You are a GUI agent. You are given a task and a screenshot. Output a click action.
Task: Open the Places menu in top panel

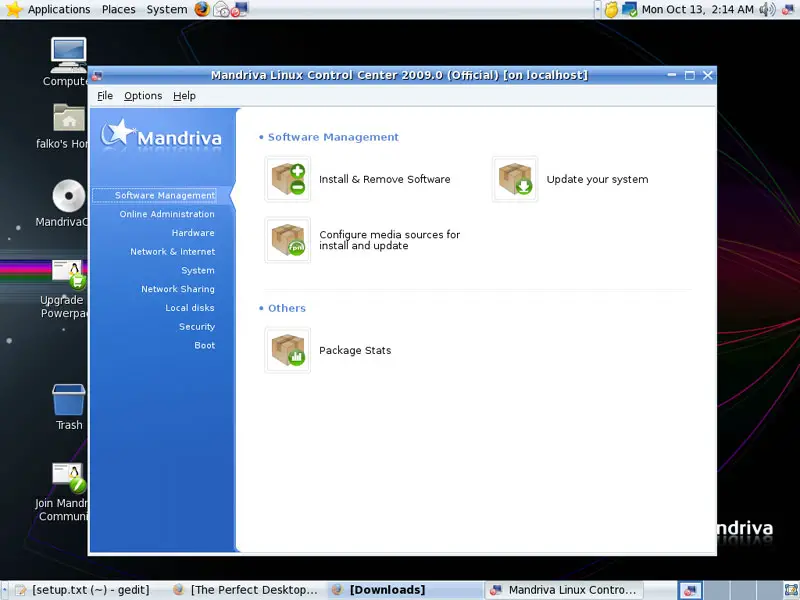tap(118, 9)
